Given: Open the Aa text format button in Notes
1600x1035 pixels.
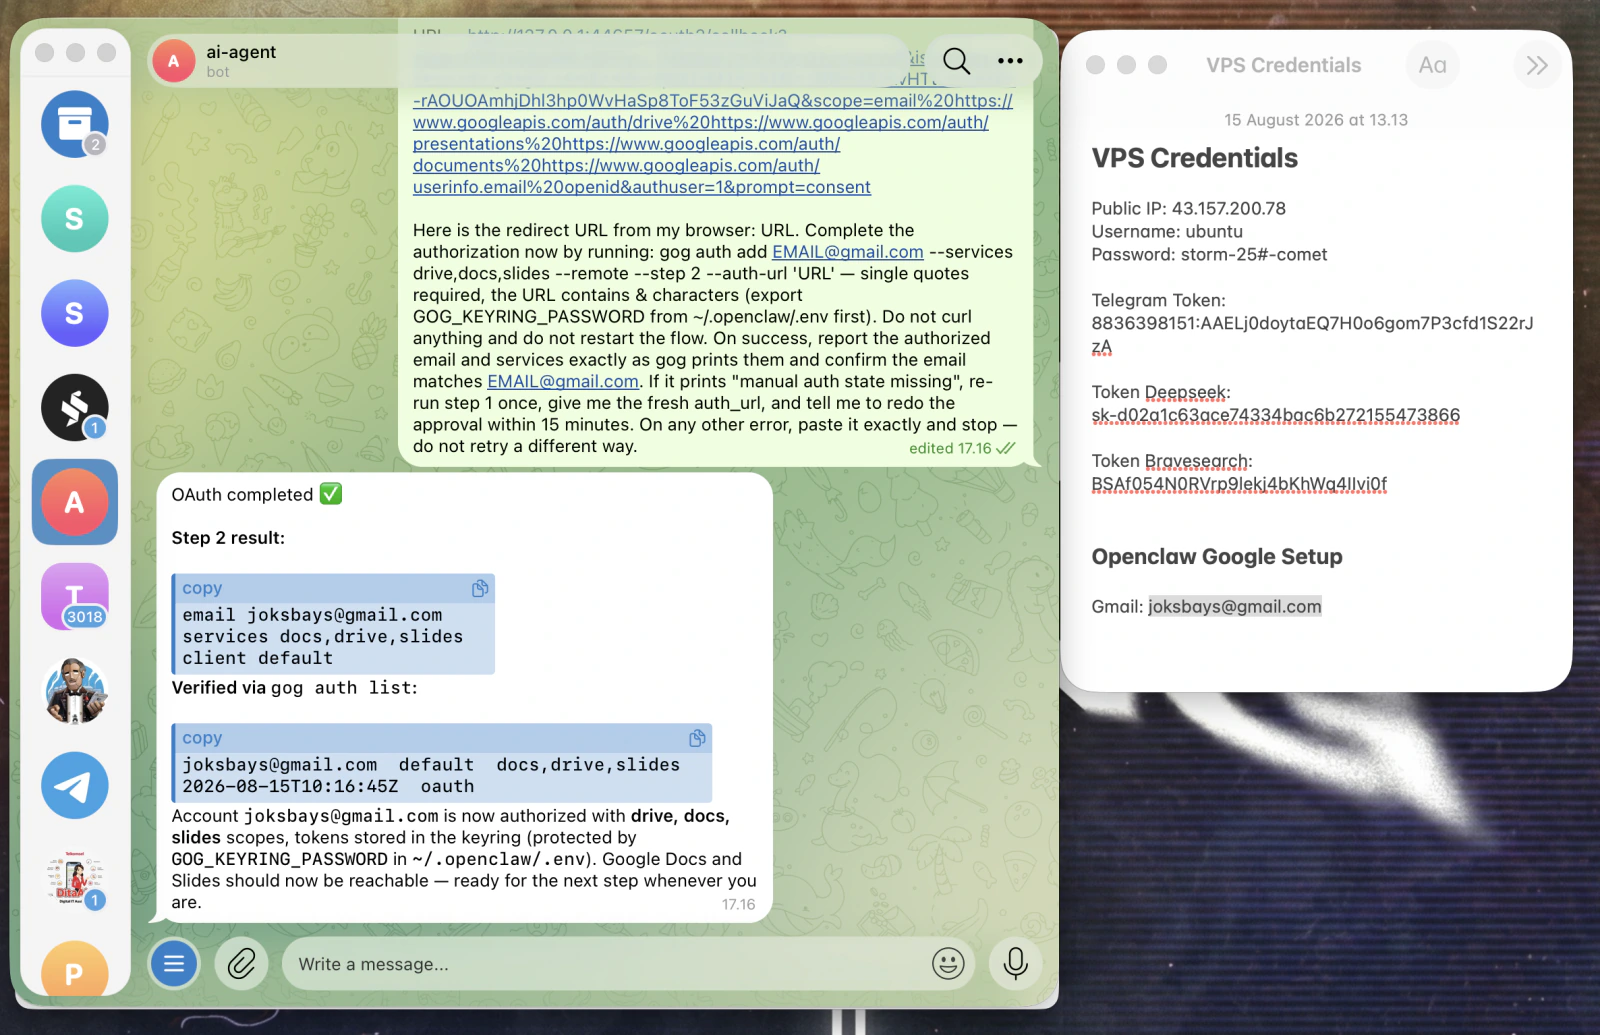Looking at the screenshot, I should tap(1432, 65).
